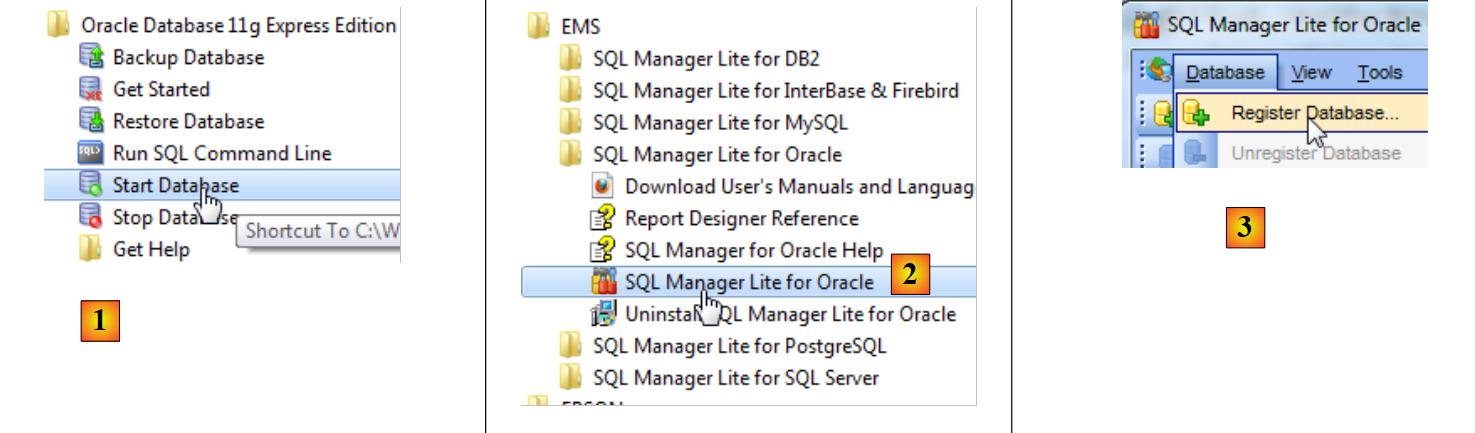Image resolution: width=1475 pixels, height=433 pixels.
Task: Launch SQL Manager Lite for Oracle app icon
Action: pos(603,283)
